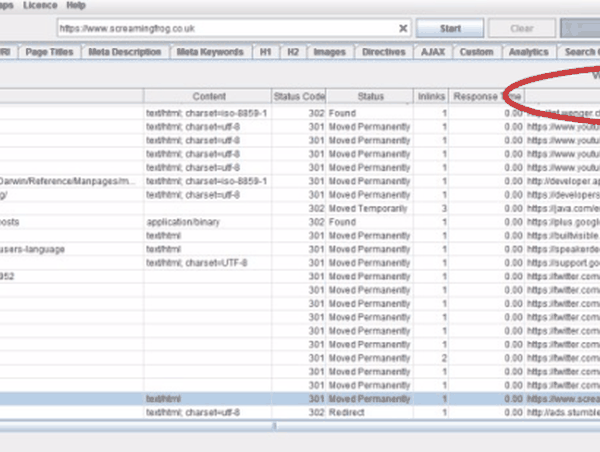Open the Help menu
Screen dimensions: 600x452
(x=76, y=5)
